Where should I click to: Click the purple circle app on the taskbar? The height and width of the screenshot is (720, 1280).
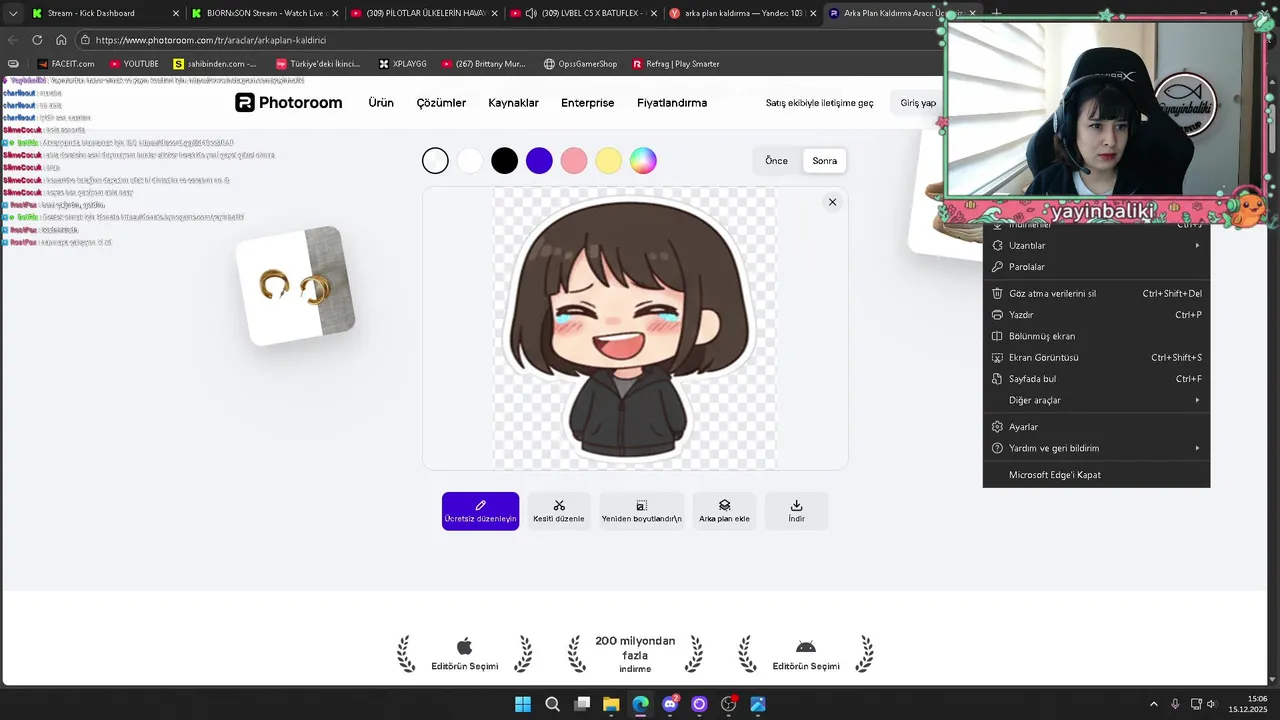pyautogui.click(x=699, y=704)
